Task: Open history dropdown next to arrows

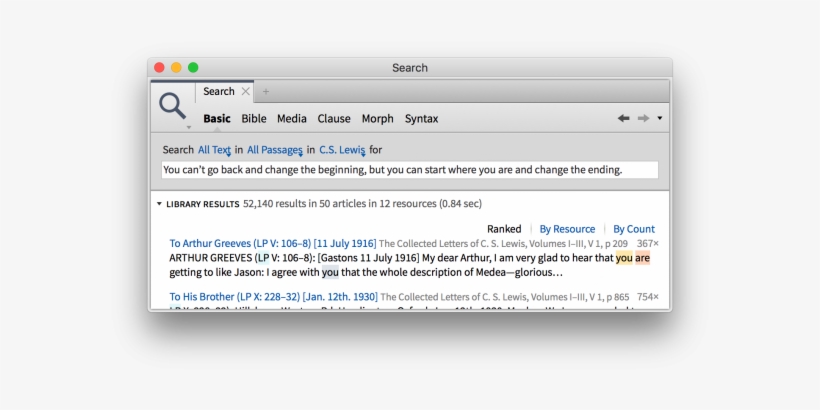Action: [x=659, y=118]
